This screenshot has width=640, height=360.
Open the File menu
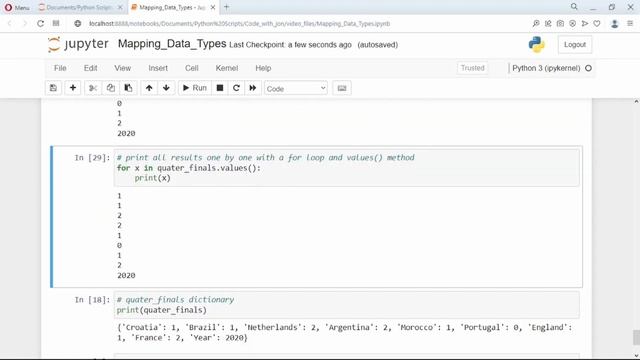click(x=60, y=68)
